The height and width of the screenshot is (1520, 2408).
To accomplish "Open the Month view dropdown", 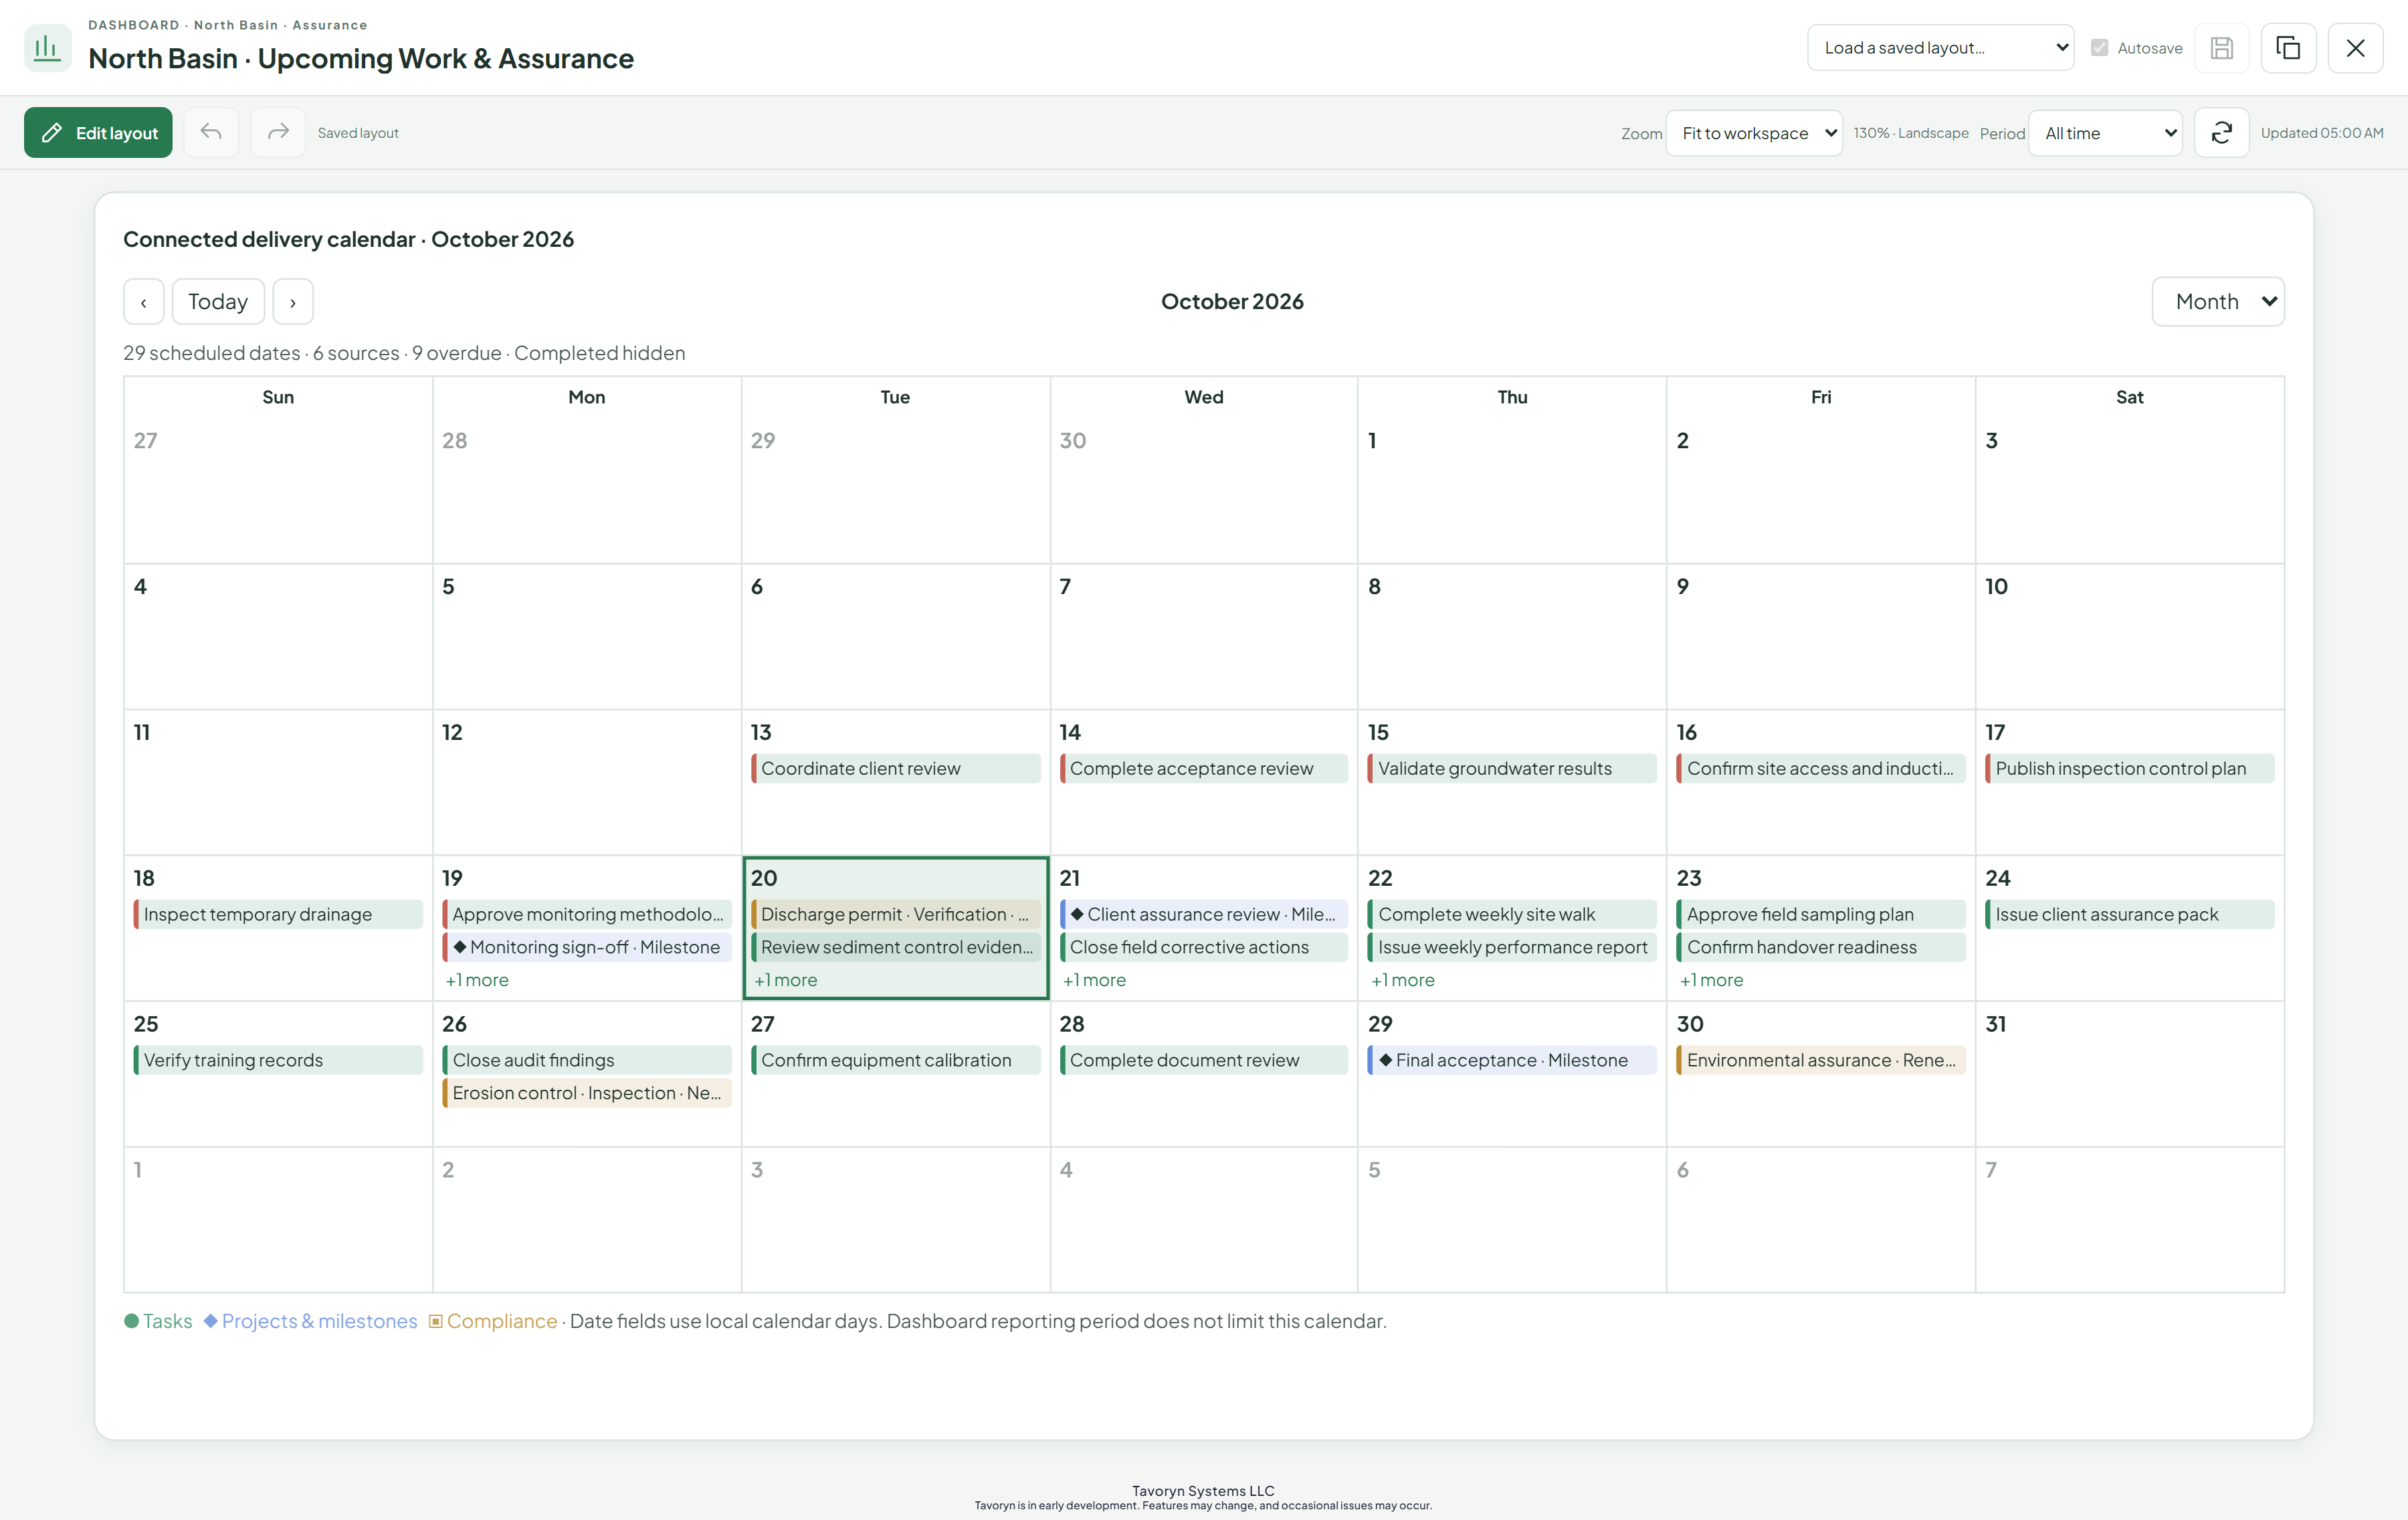I will tap(2218, 302).
